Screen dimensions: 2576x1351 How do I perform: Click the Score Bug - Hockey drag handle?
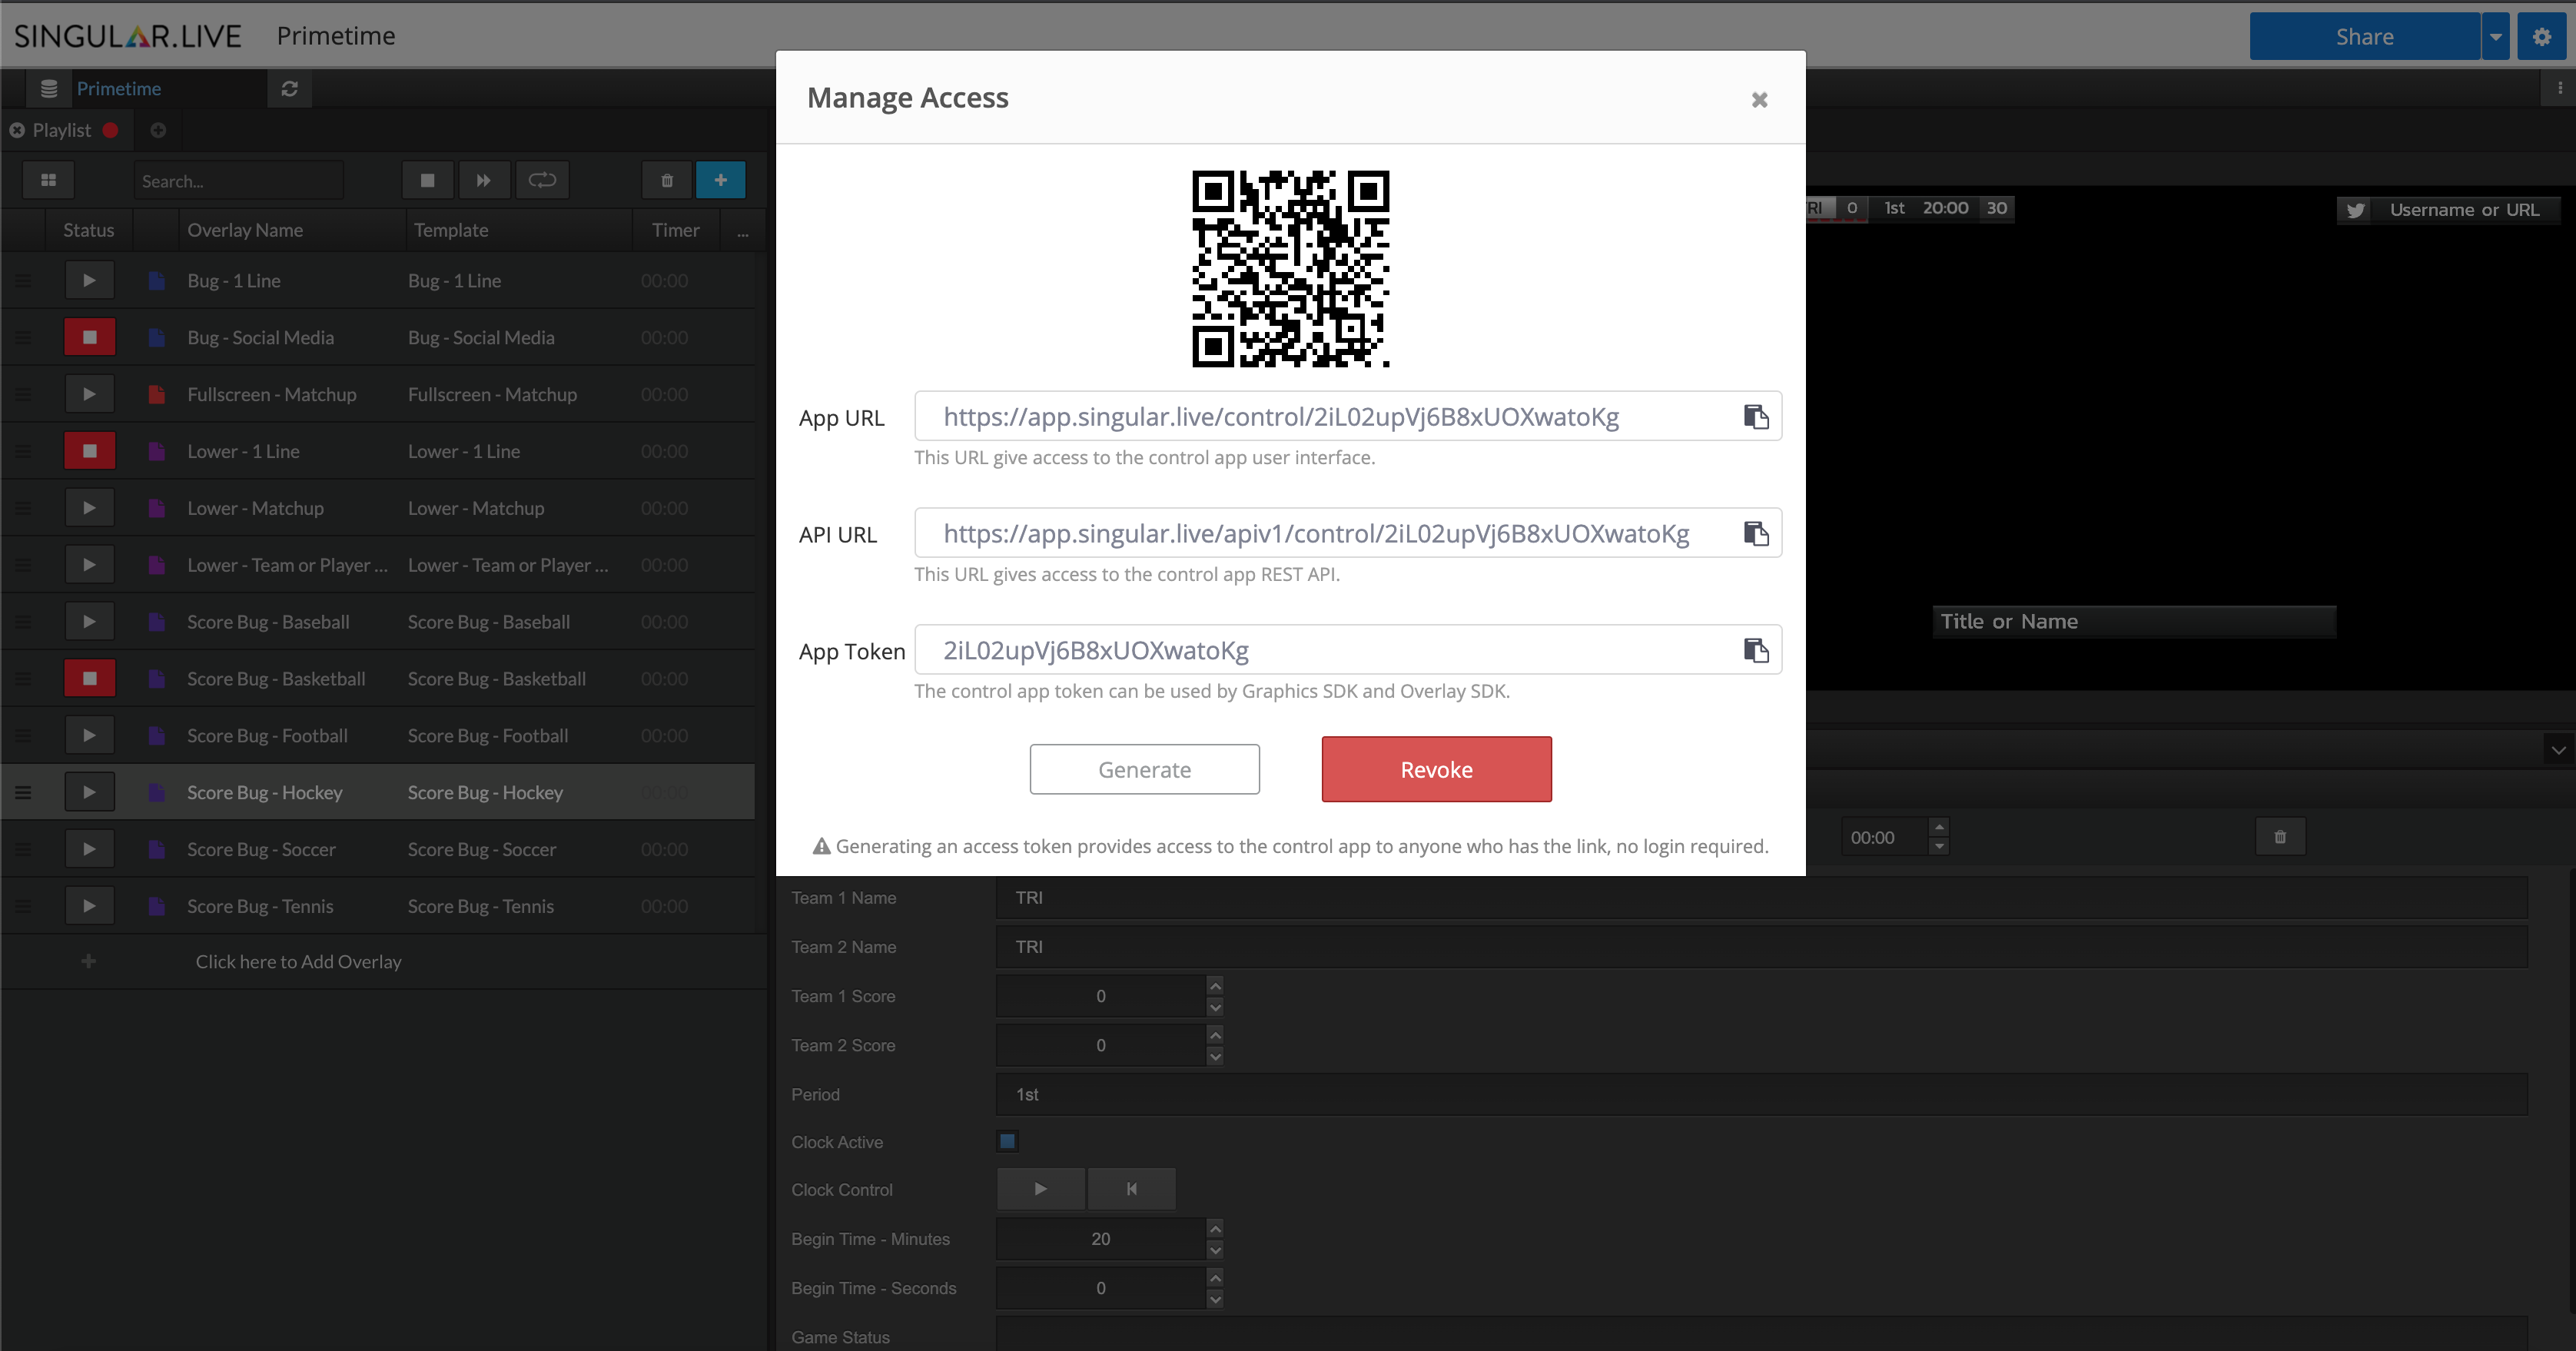tap(23, 792)
